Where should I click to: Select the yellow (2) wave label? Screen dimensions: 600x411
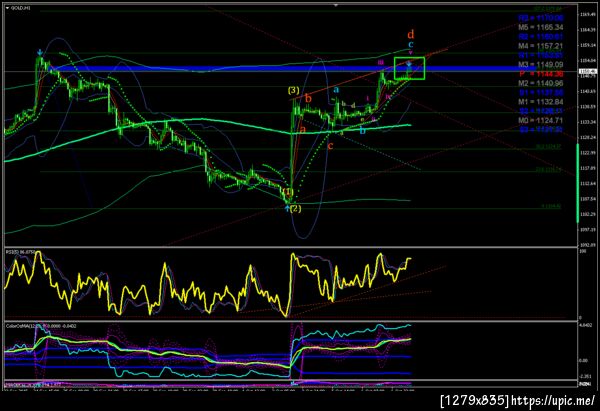[295, 209]
